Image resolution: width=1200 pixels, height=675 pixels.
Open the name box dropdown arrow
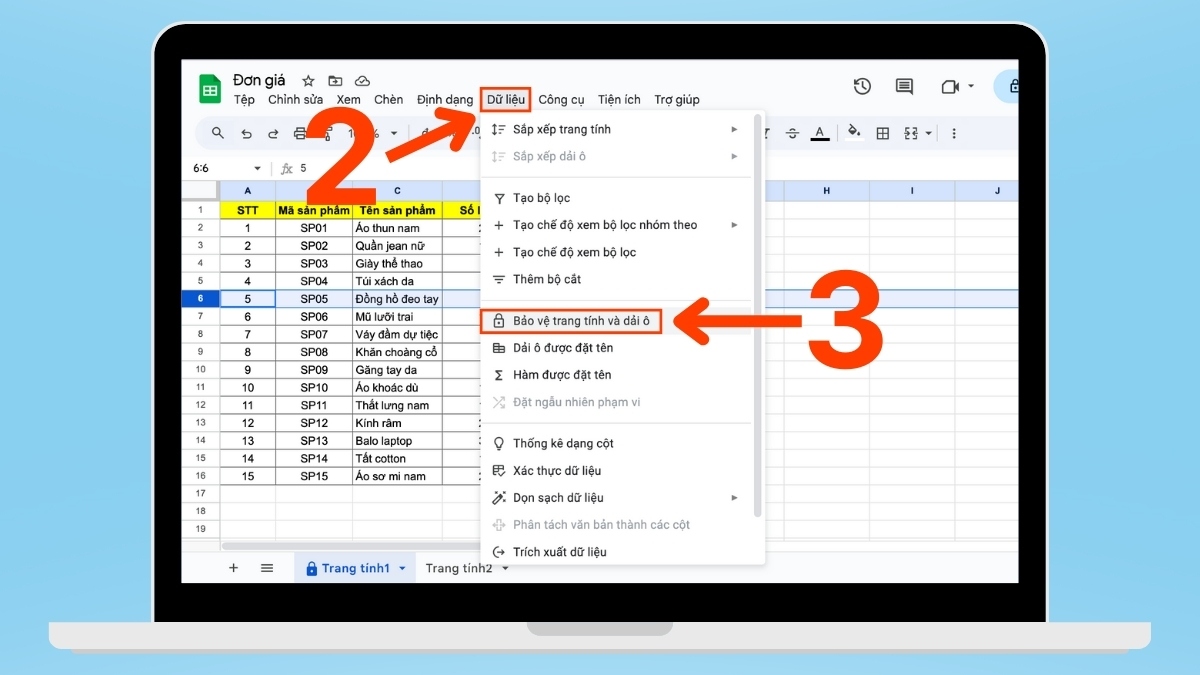[x=258, y=168]
